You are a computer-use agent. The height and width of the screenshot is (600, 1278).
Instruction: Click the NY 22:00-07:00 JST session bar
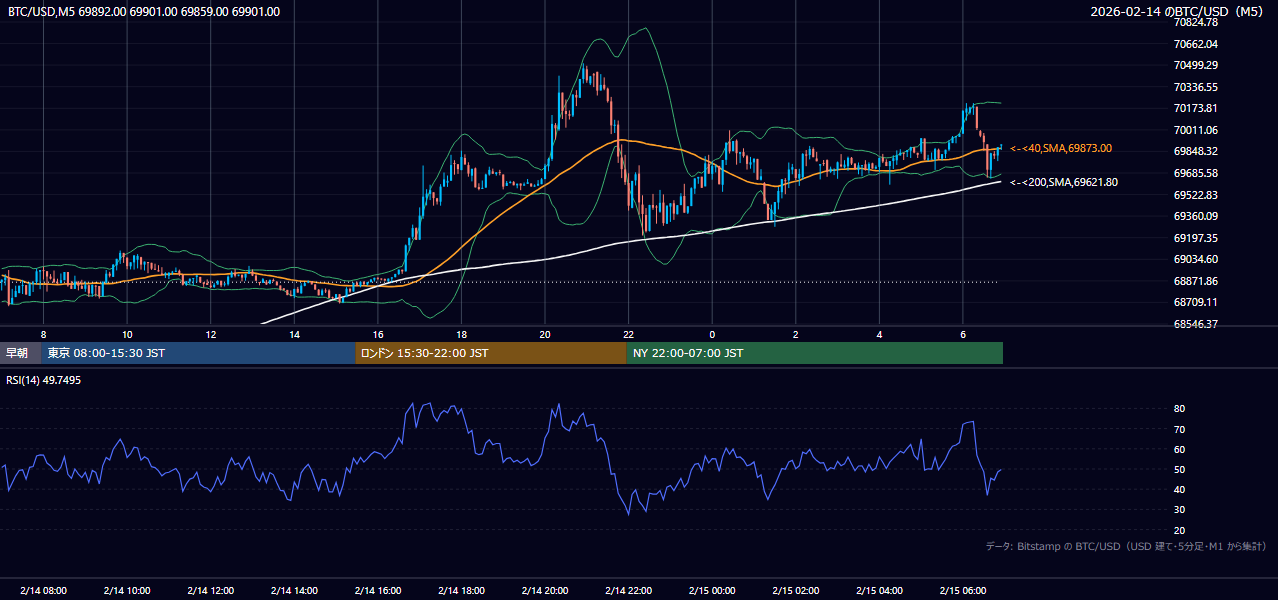[814, 353]
